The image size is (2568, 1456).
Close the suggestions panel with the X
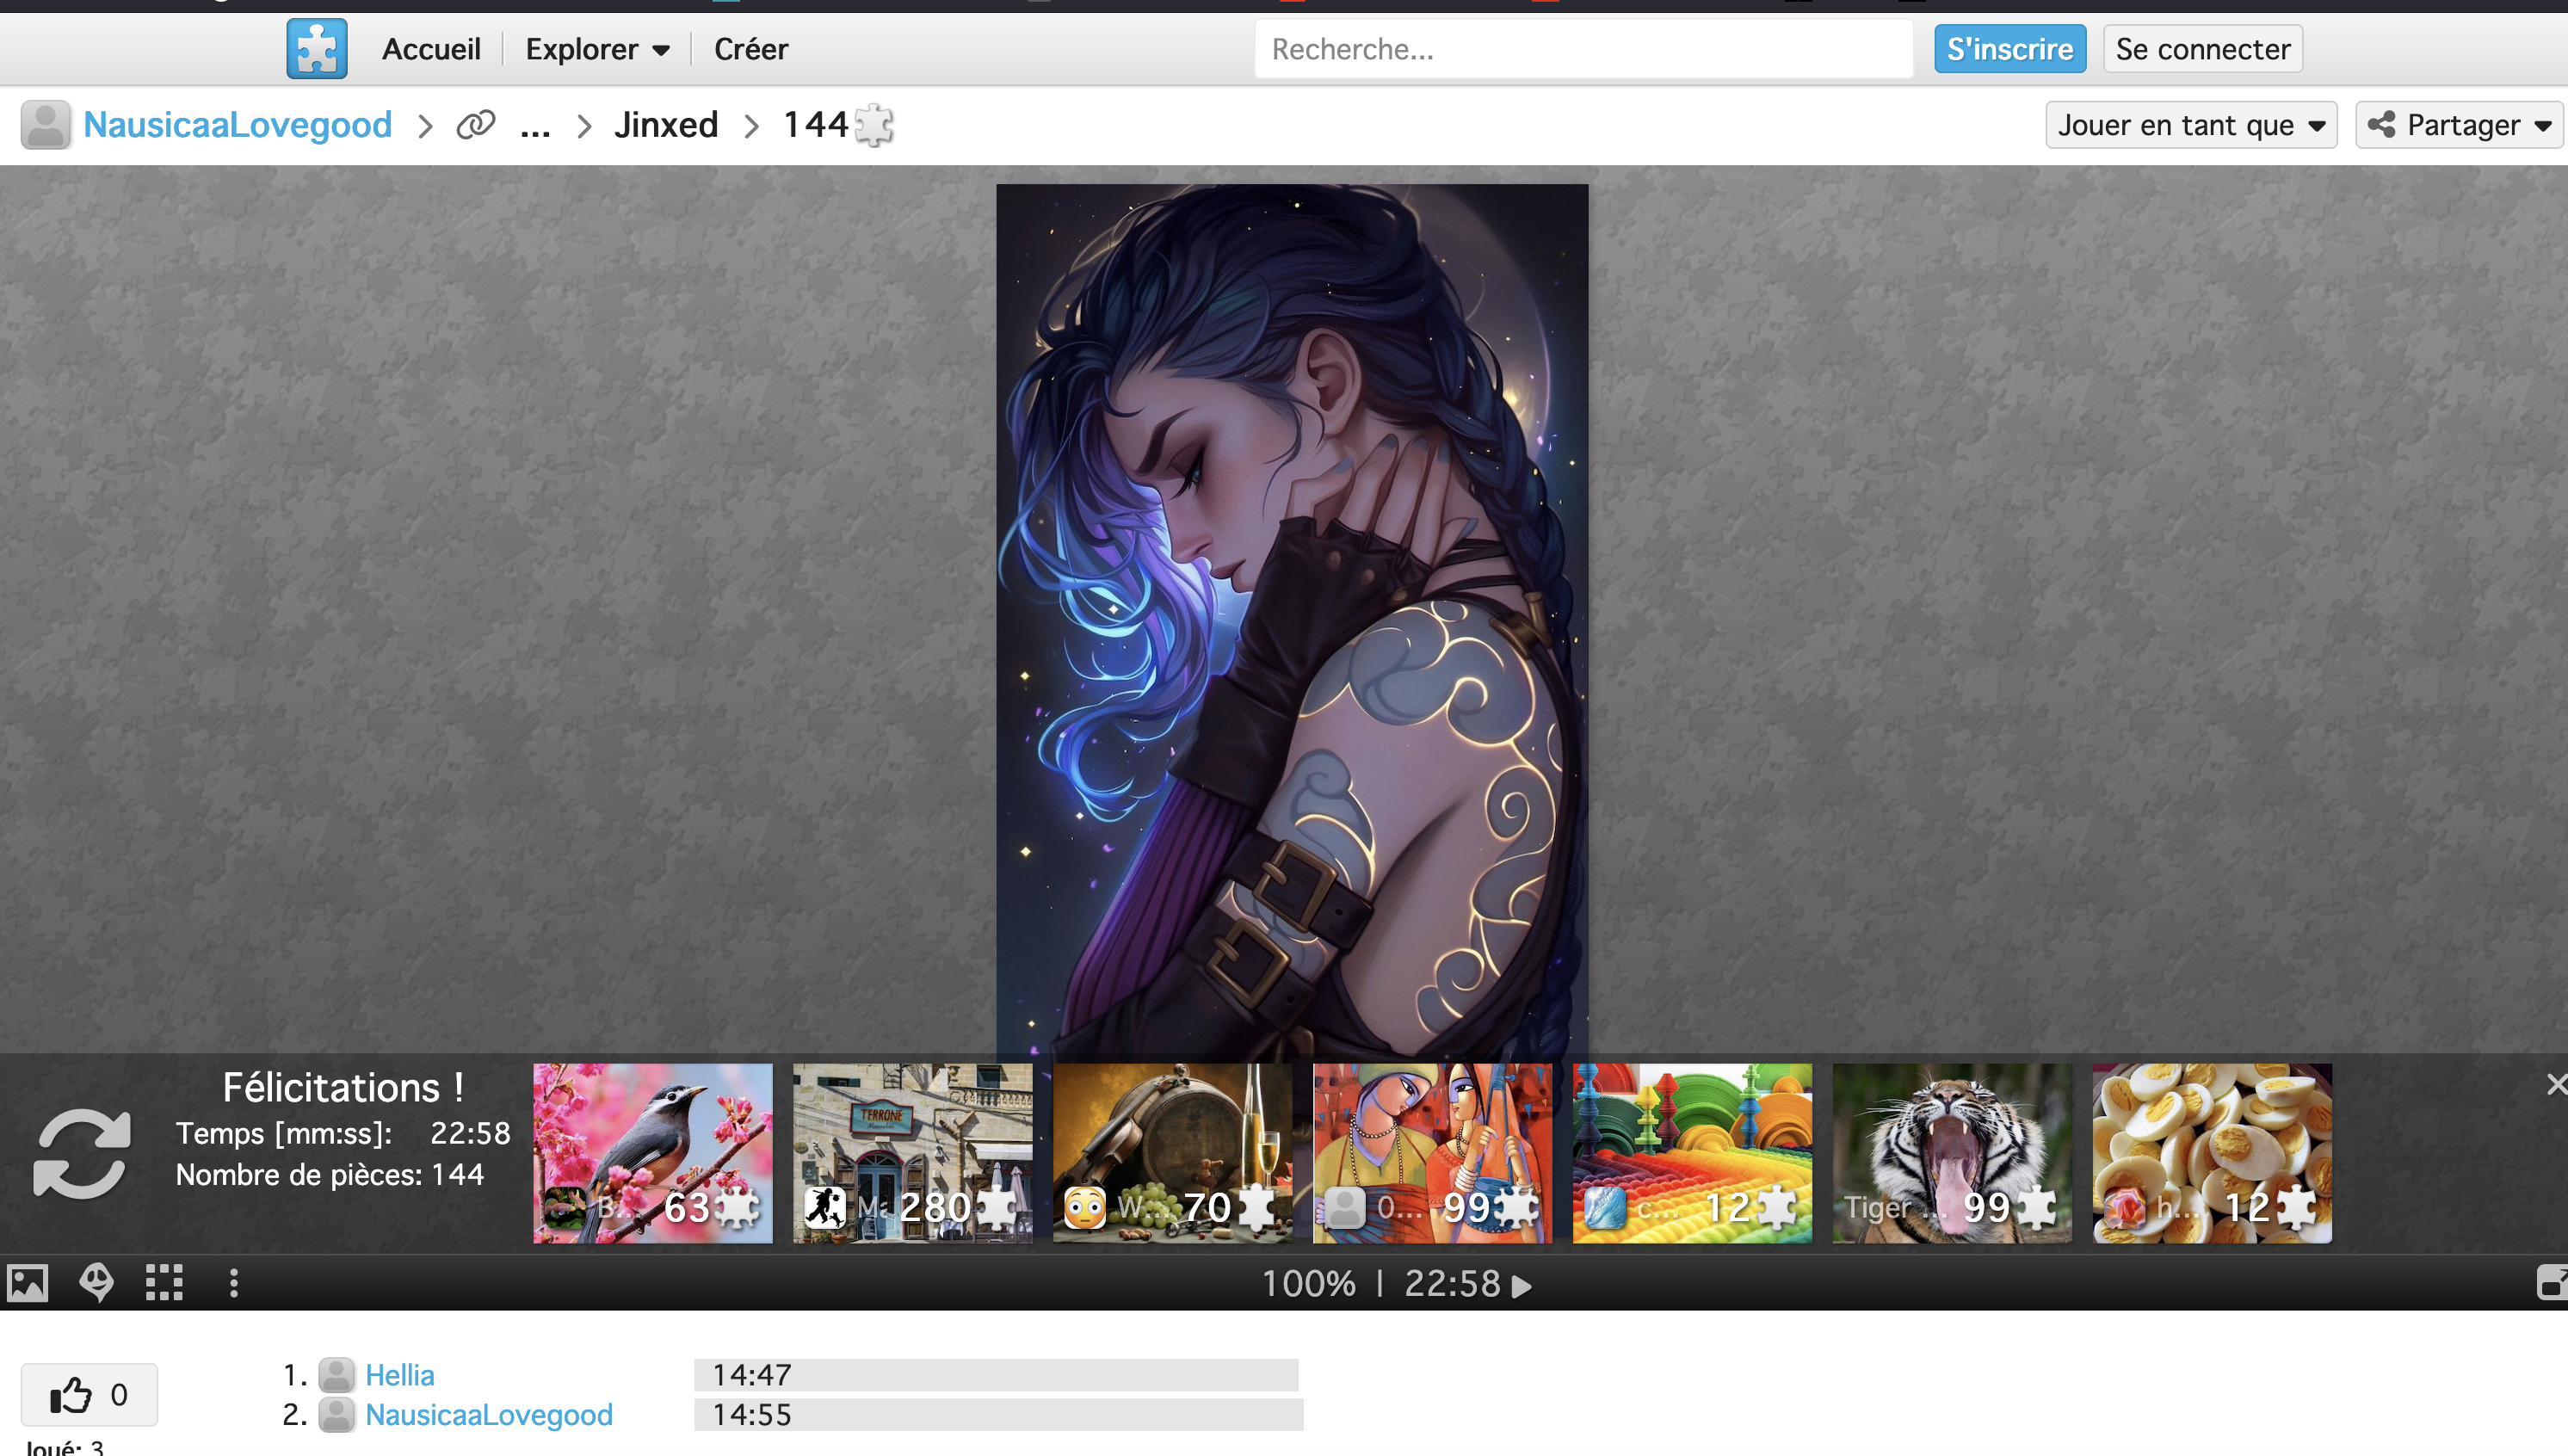click(x=2555, y=1084)
